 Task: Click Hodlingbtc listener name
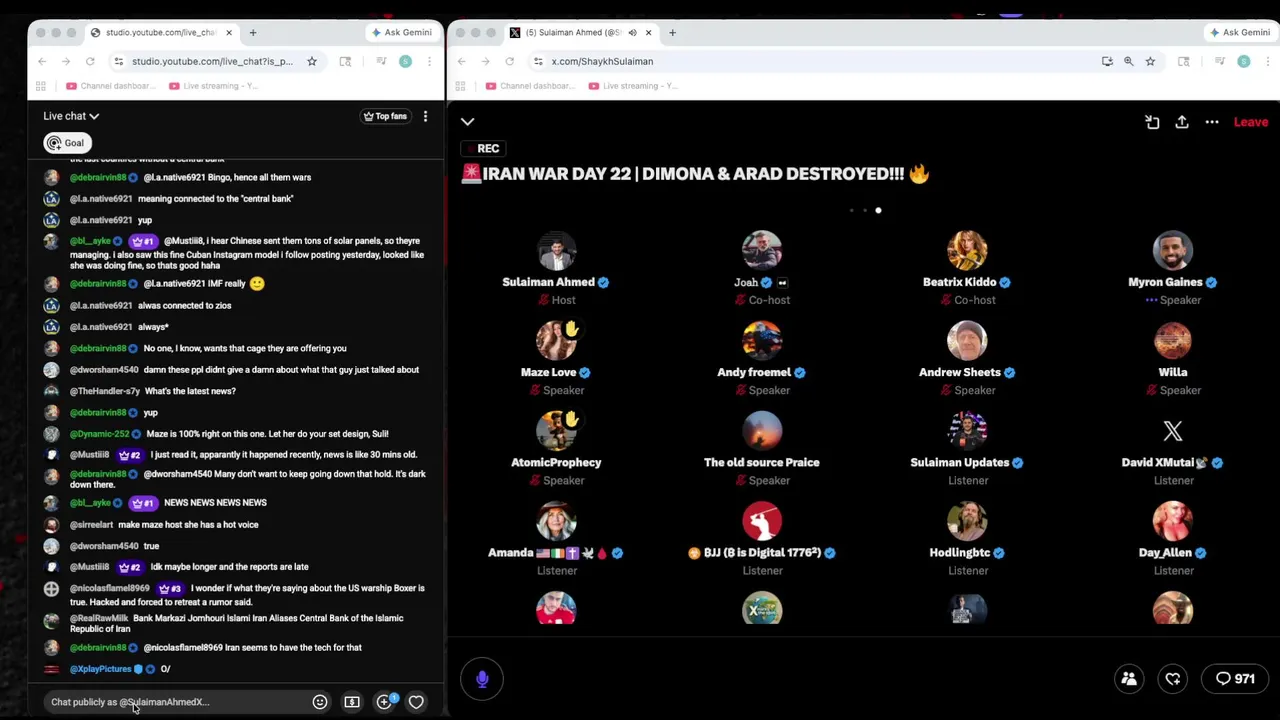[960, 552]
